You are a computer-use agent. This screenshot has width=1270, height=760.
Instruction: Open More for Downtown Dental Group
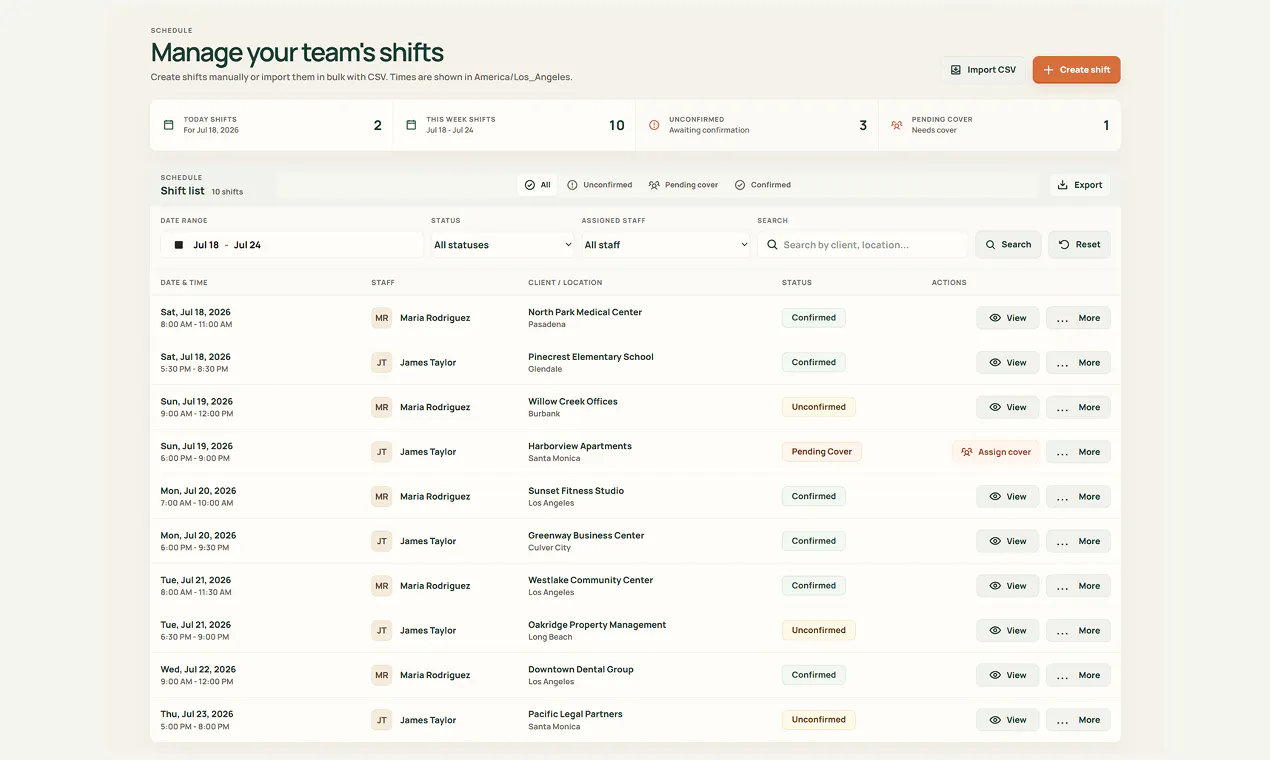pyautogui.click(x=1078, y=675)
